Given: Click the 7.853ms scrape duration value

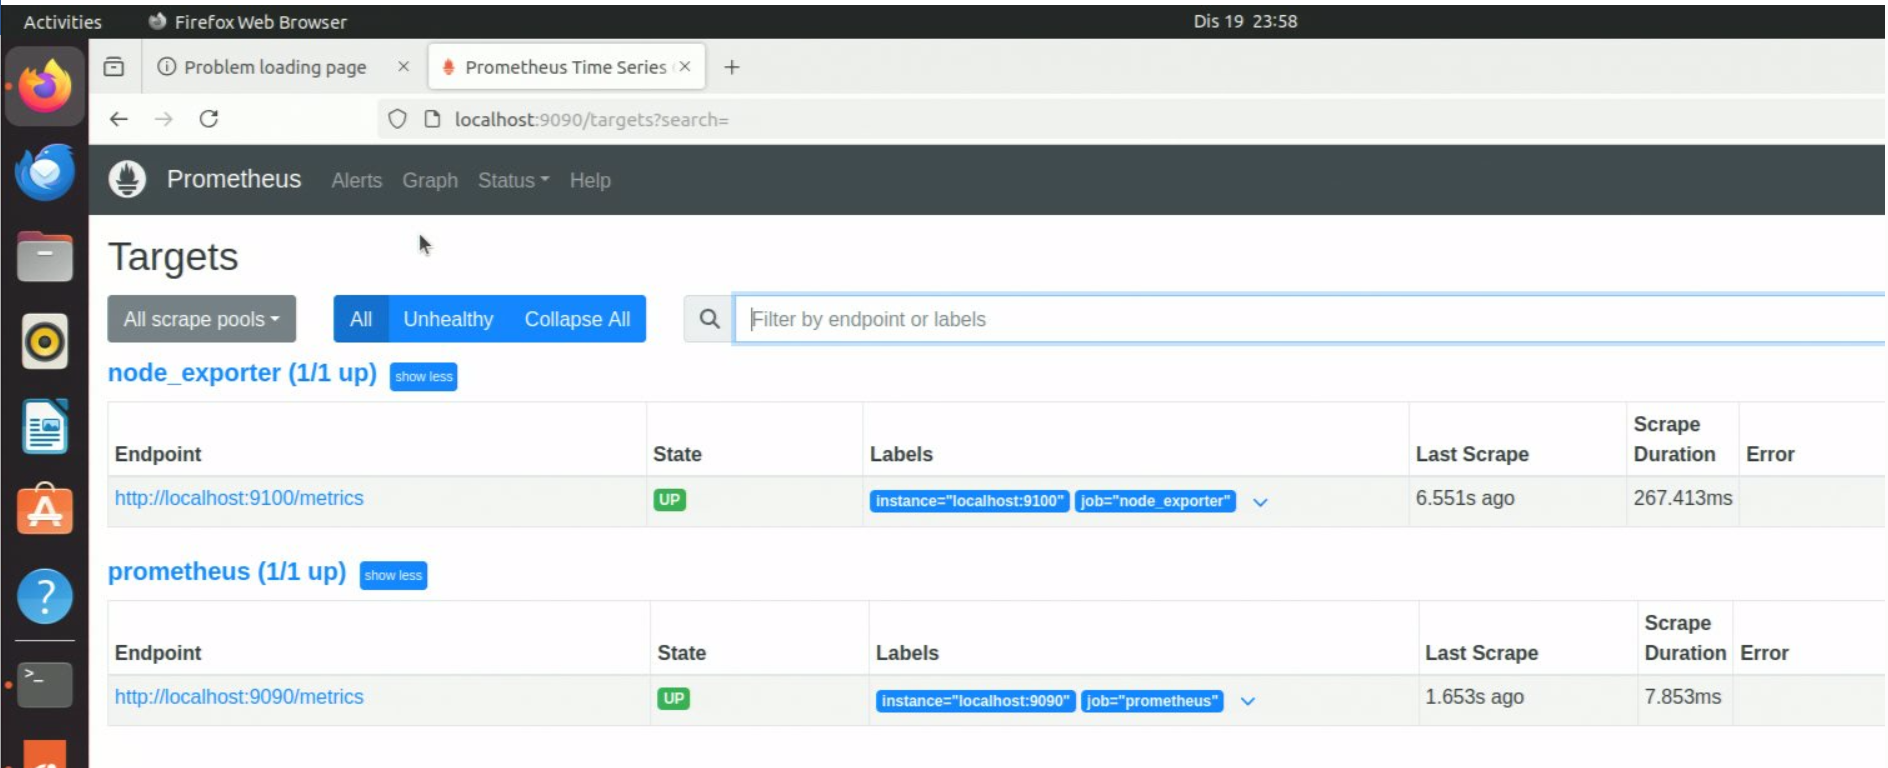Looking at the screenshot, I should point(1683,697).
